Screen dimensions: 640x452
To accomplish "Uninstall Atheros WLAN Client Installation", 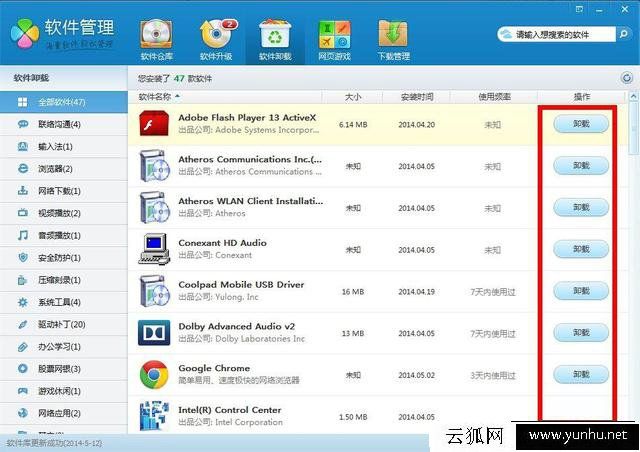I will tap(581, 207).
